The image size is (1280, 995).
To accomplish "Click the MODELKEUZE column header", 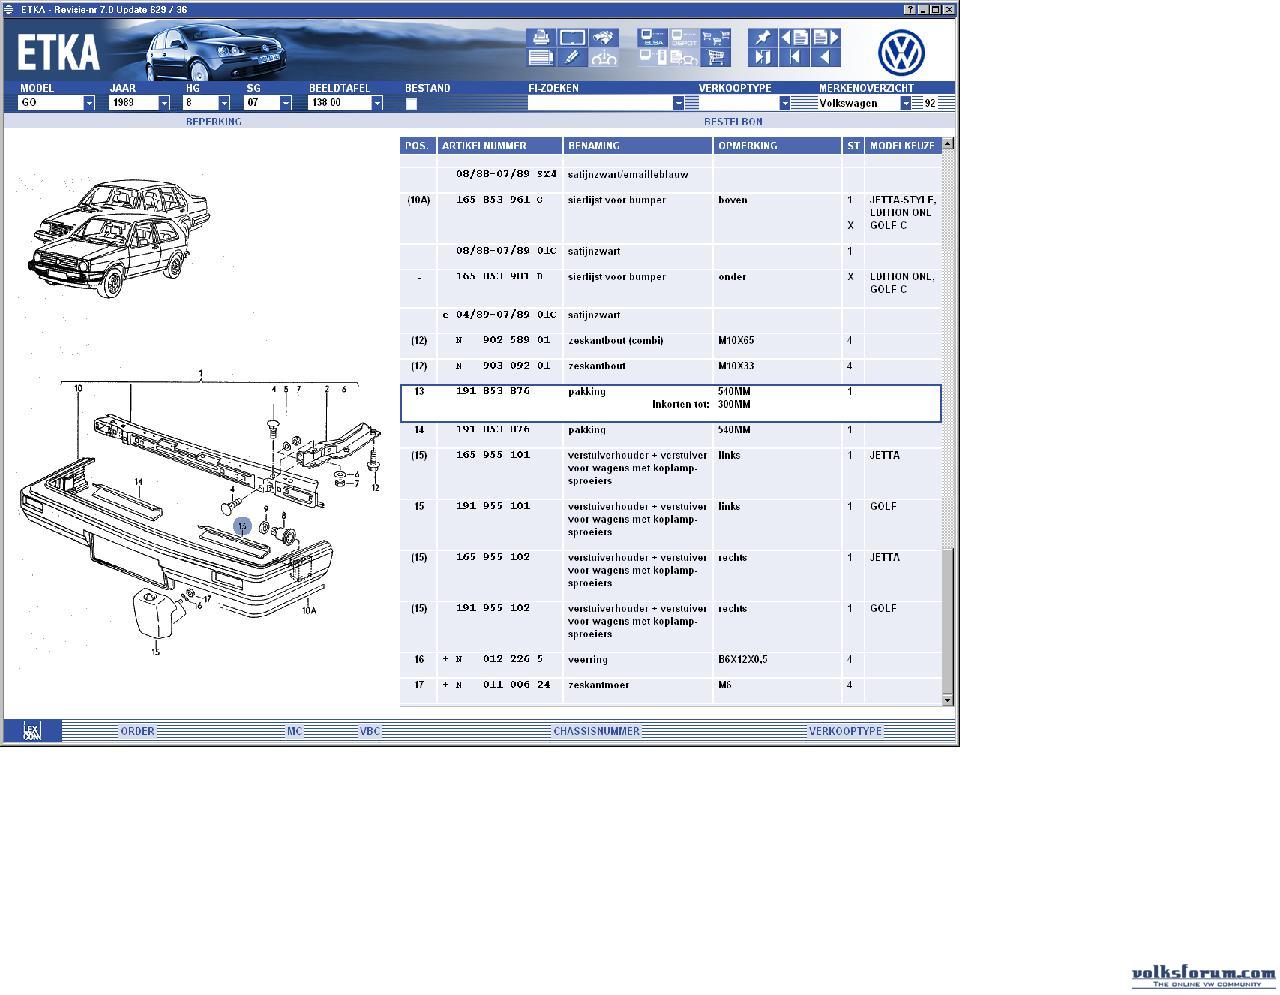I will tap(903, 145).
